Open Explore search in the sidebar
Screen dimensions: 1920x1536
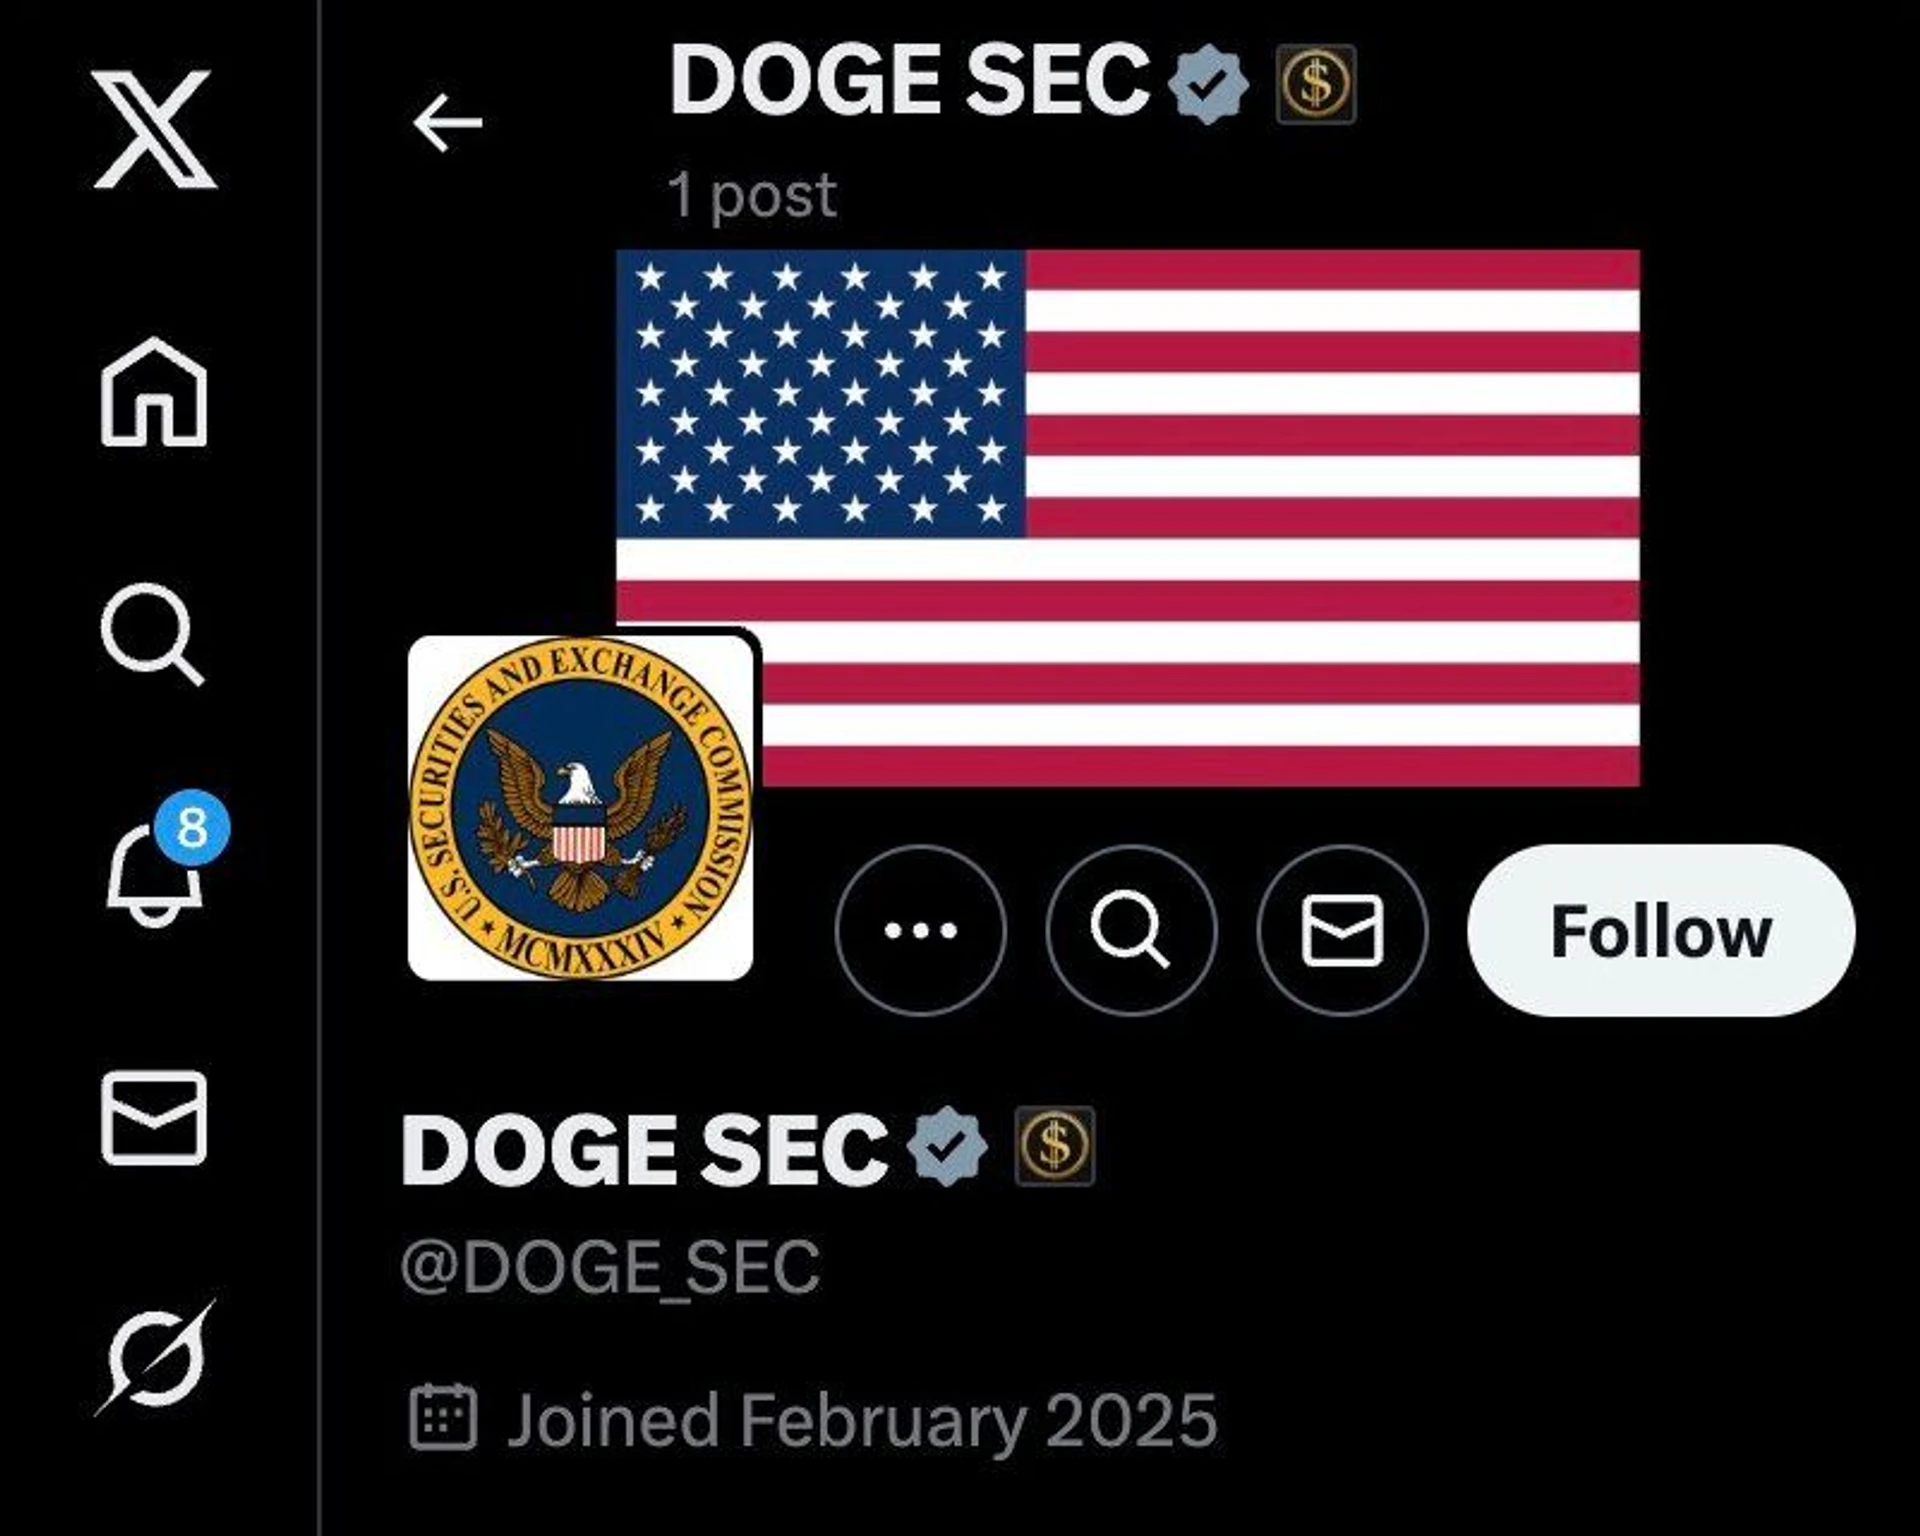153,634
